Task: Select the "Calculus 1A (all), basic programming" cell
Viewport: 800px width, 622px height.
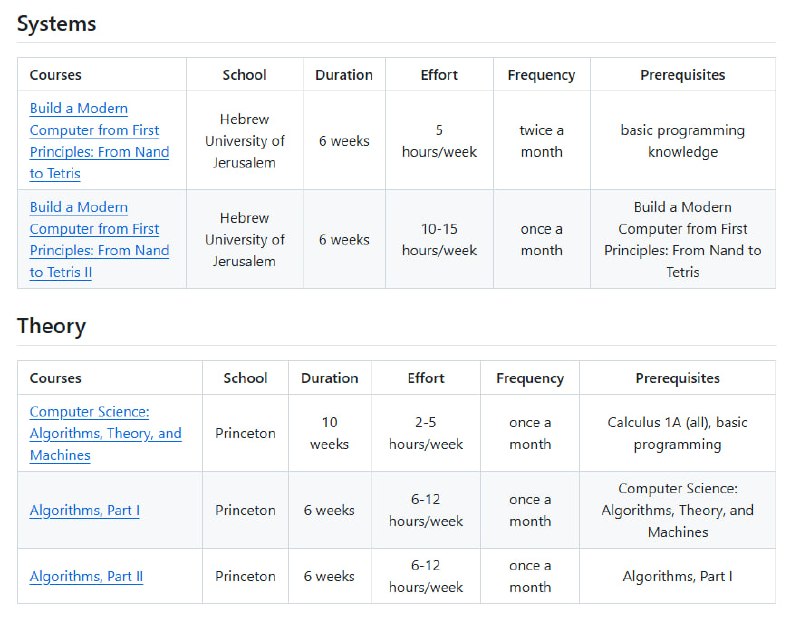Action: 677,433
